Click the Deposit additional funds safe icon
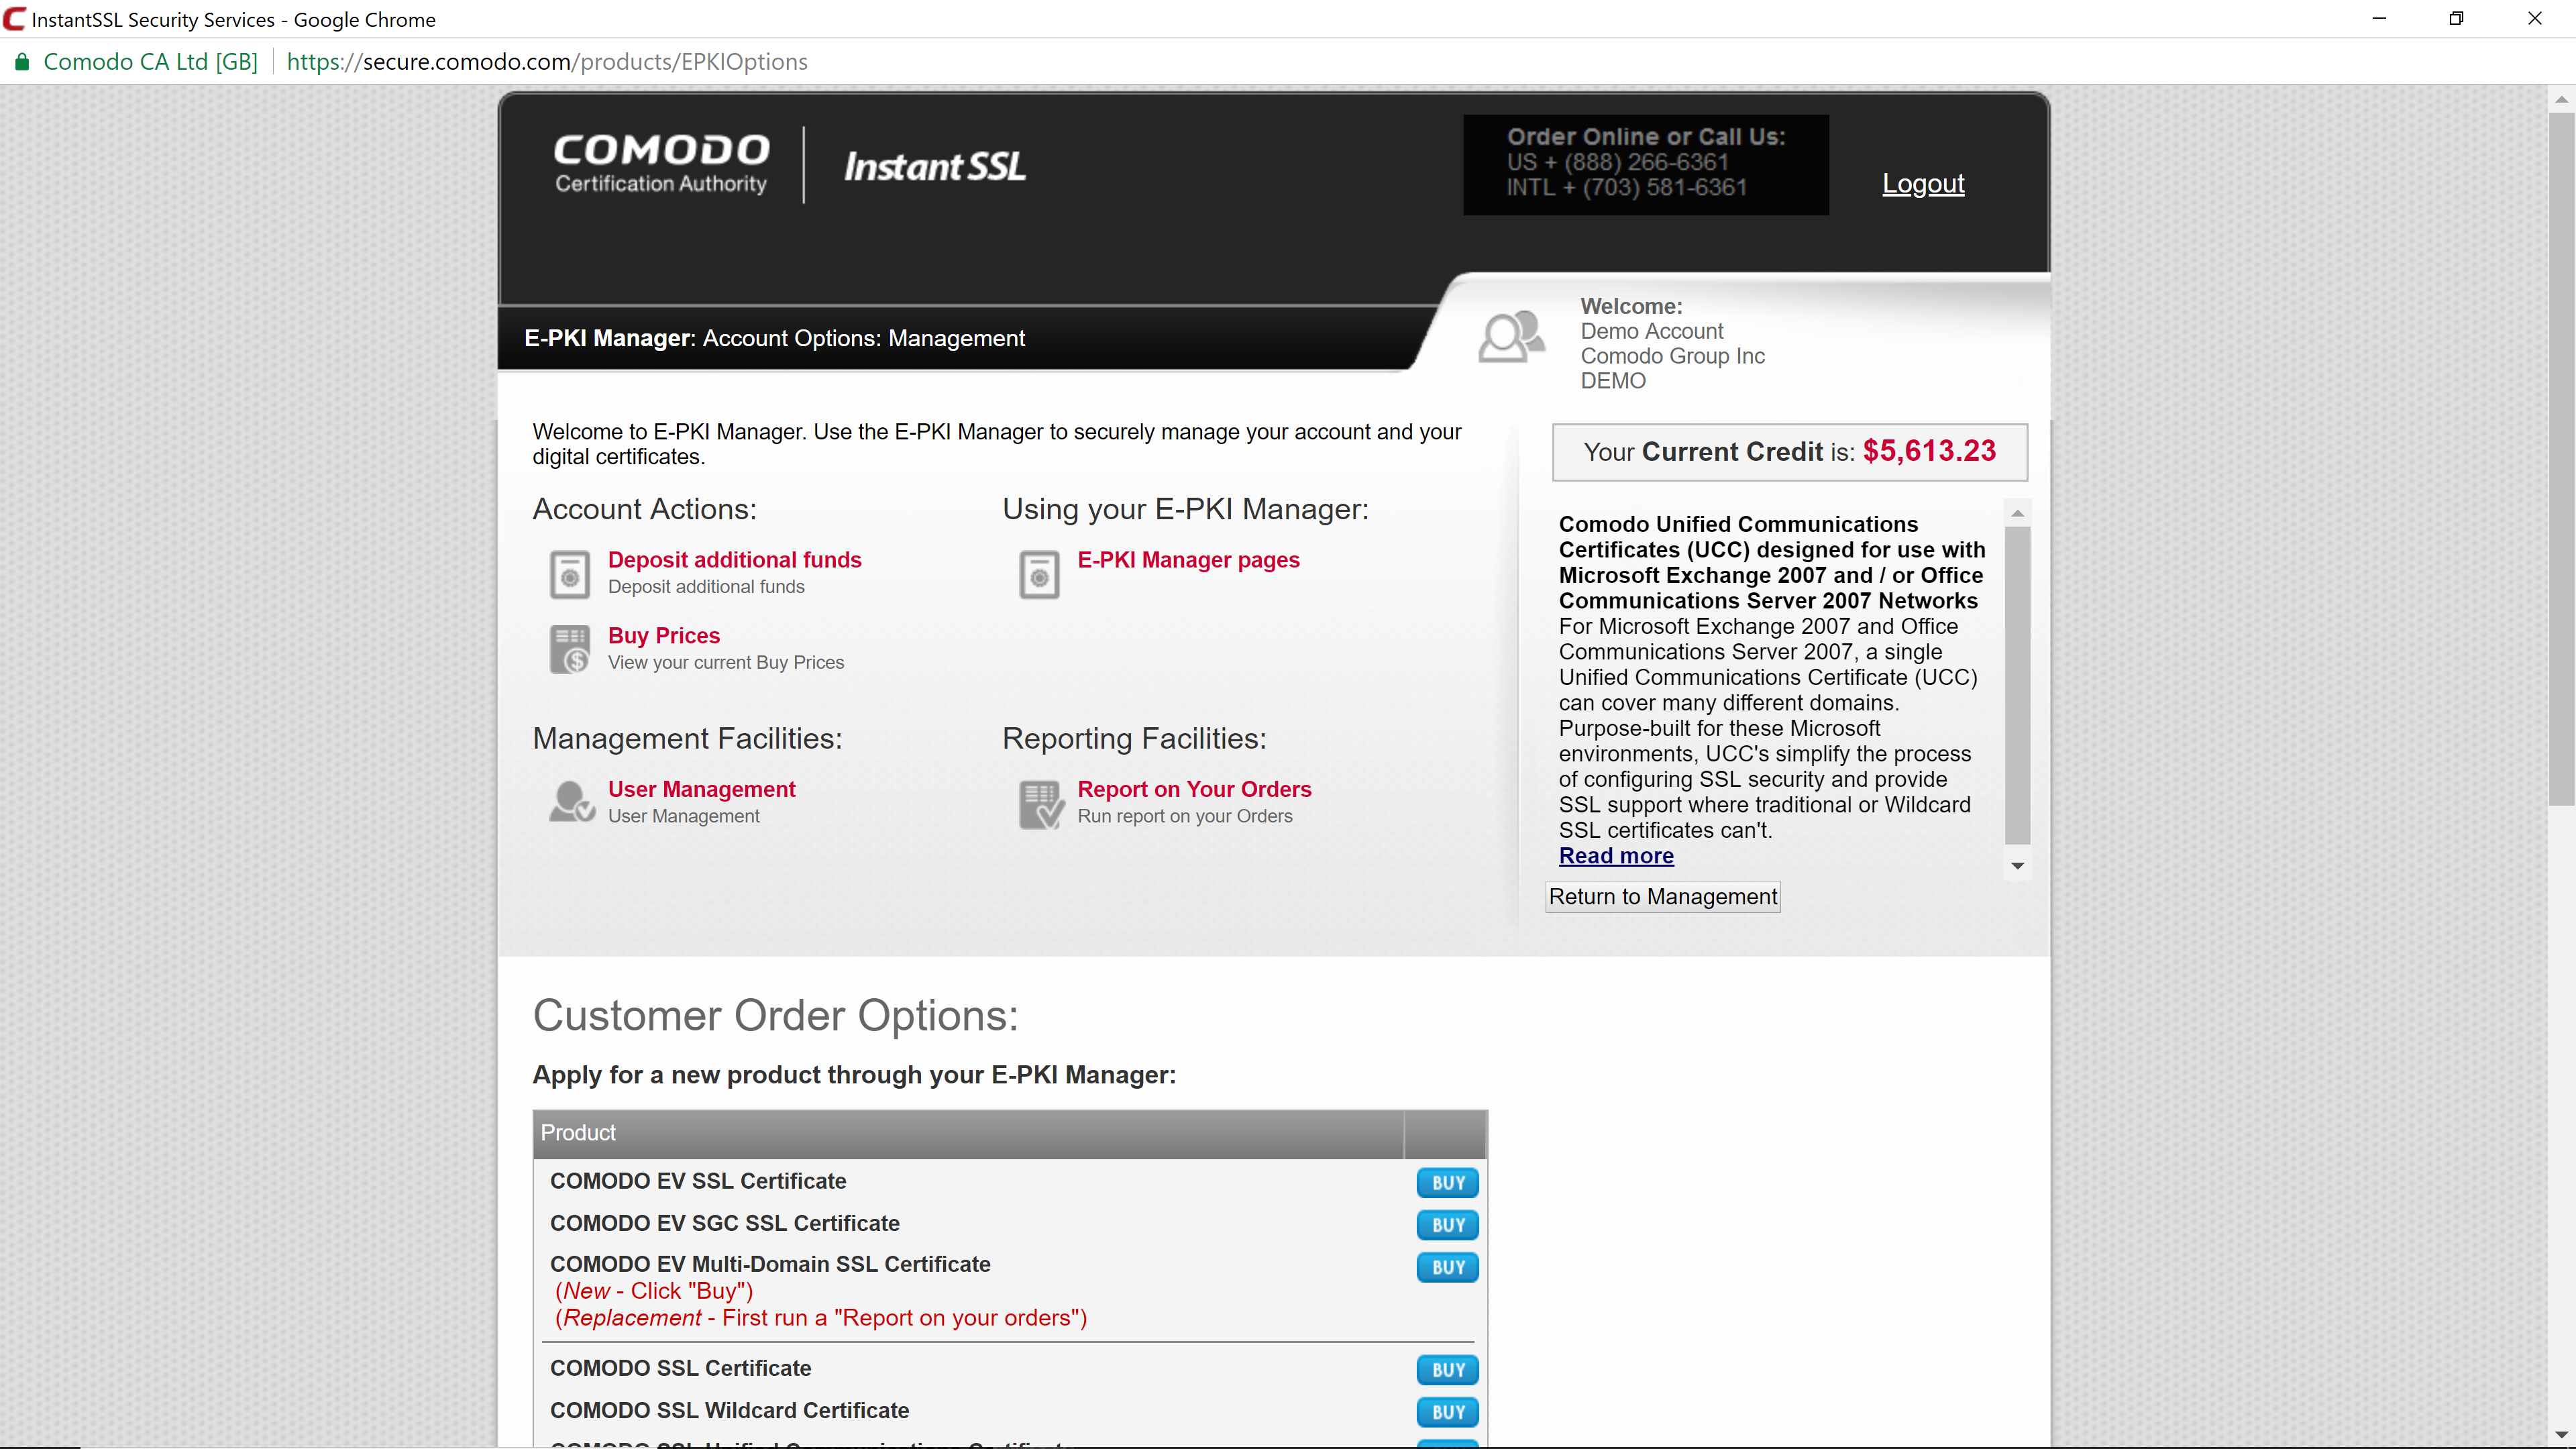This screenshot has height=1449, width=2576. [x=570, y=574]
